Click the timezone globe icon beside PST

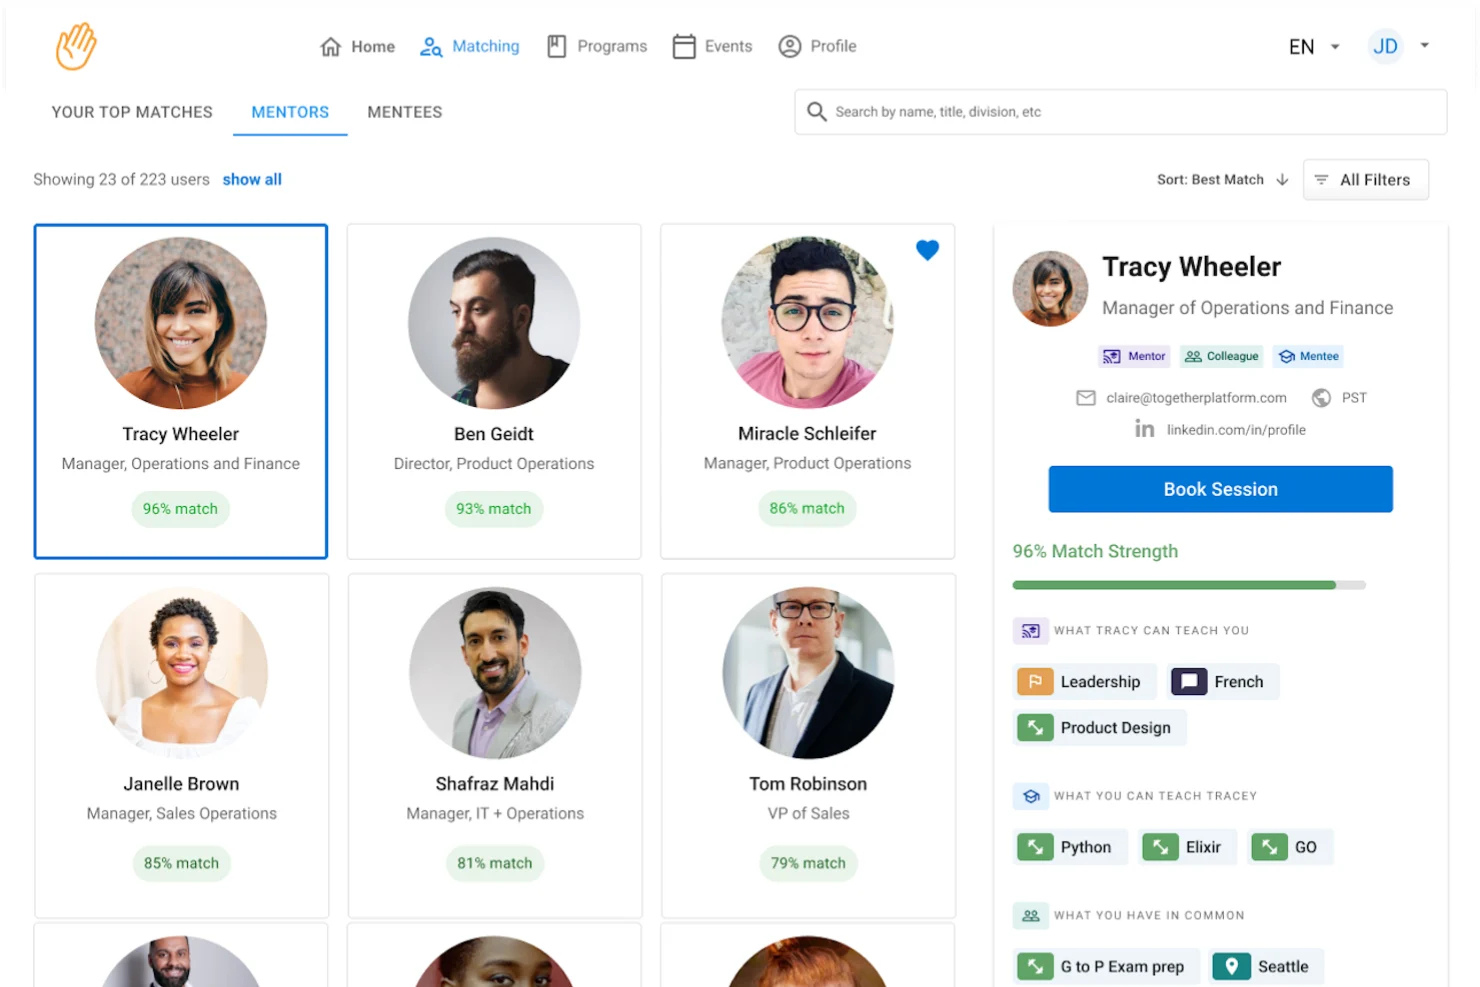1321,398
